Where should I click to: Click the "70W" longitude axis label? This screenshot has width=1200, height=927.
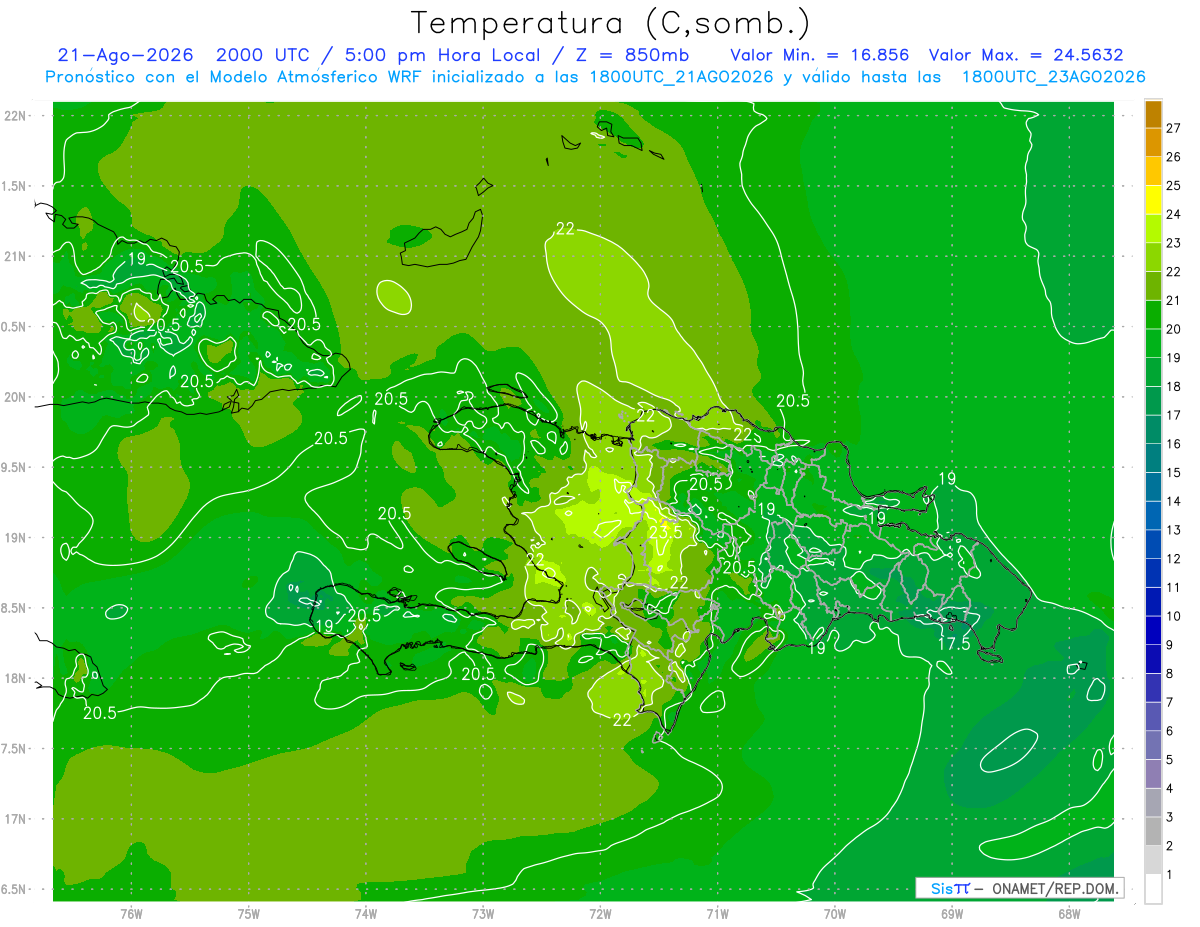[x=835, y=913]
